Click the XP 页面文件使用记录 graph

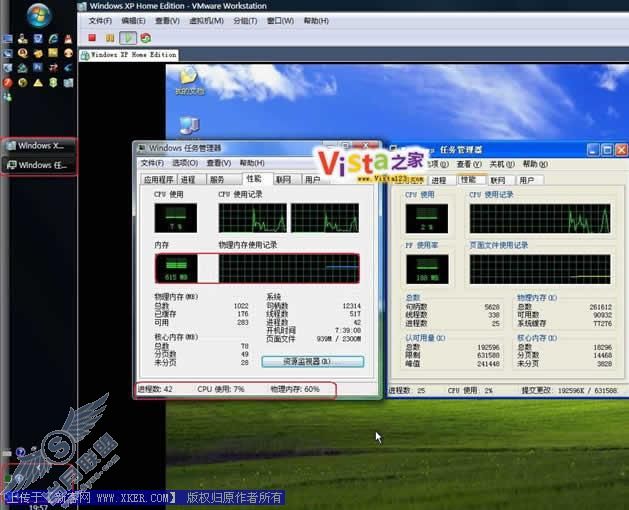click(x=540, y=269)
